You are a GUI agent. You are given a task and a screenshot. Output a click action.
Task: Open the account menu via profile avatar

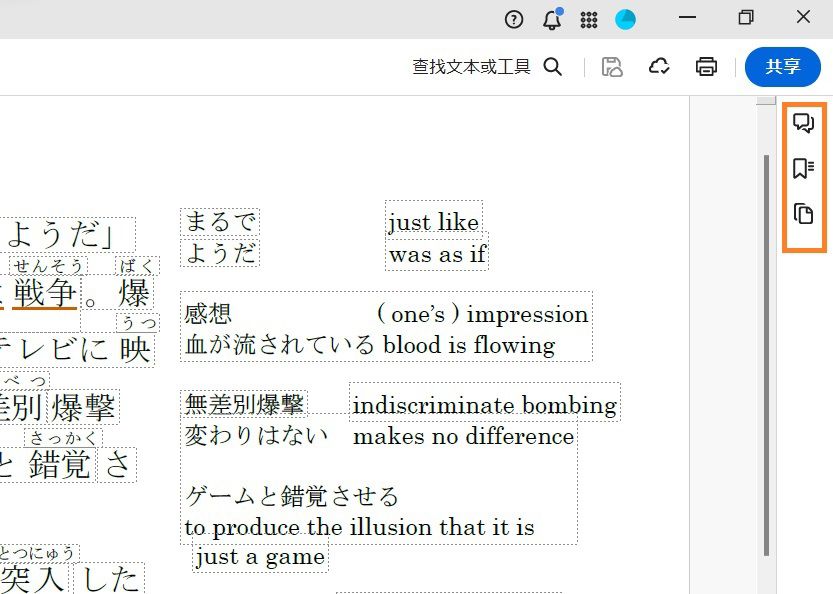625,19
